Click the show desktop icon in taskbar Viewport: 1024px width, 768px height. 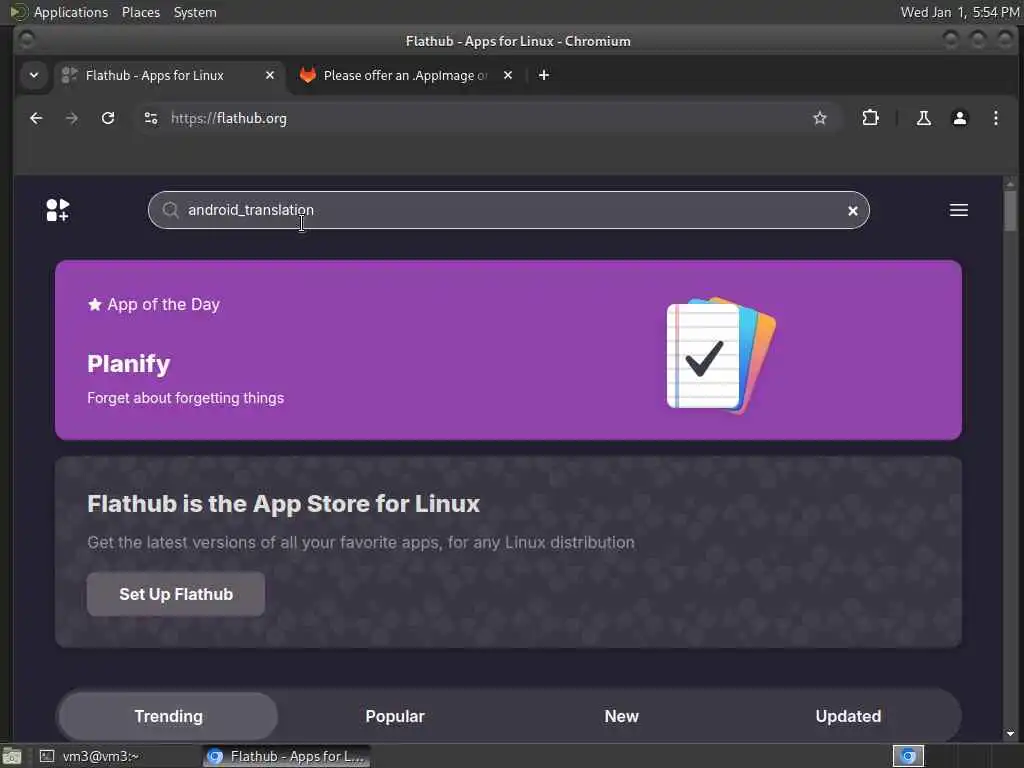[12, 756]
